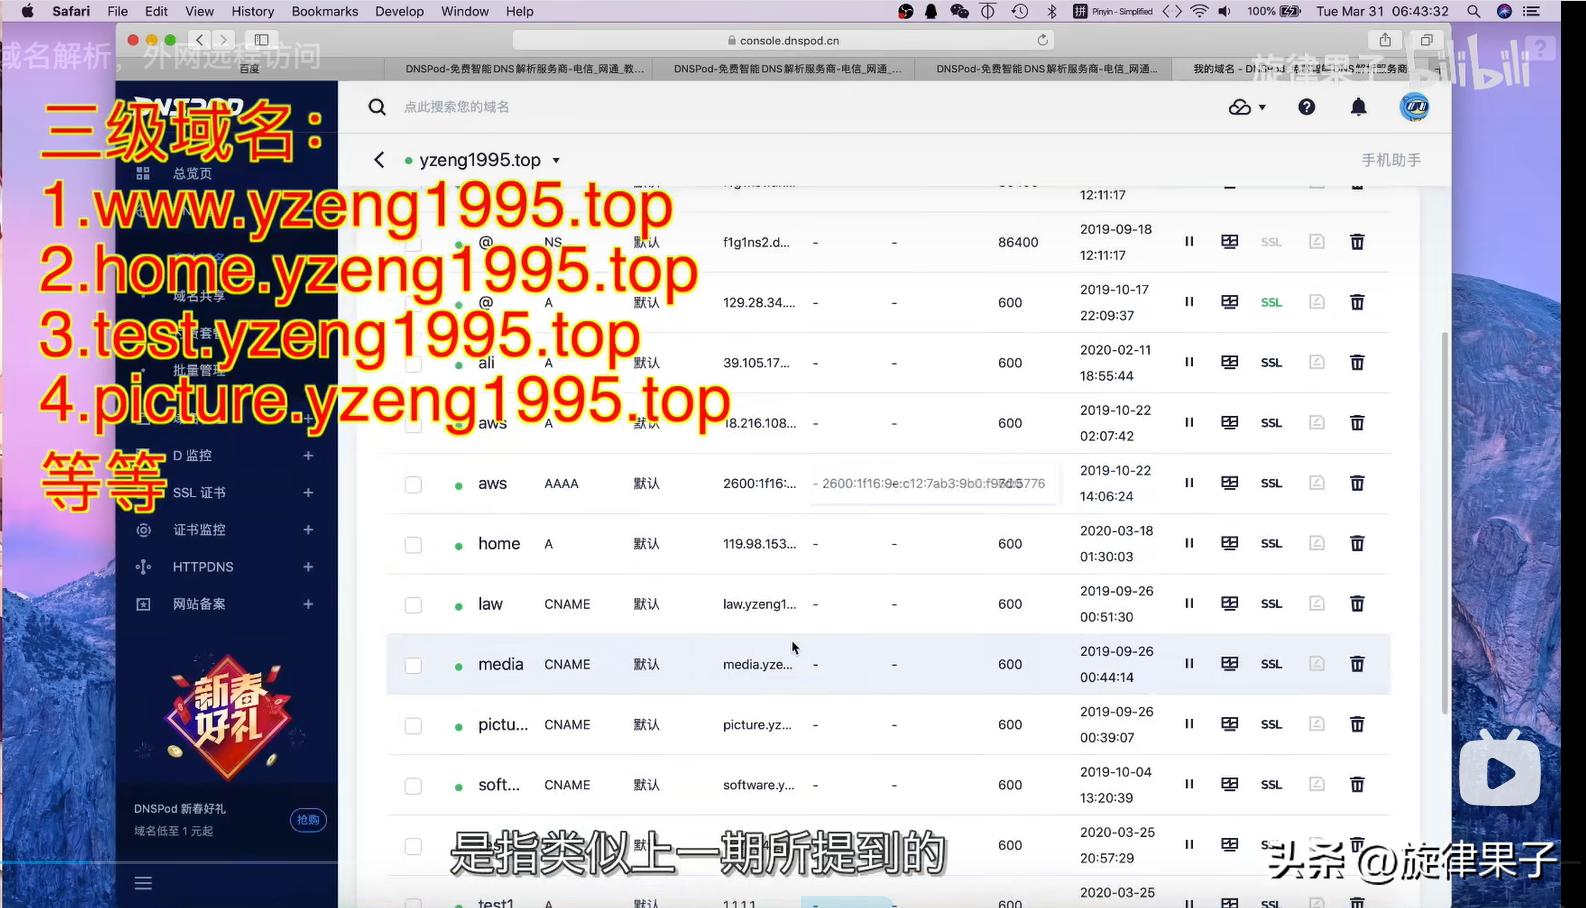This screenshot has width=1586, height=908.
Task: Open the cloud account dropdown in the header
Action: point(1247,107)
